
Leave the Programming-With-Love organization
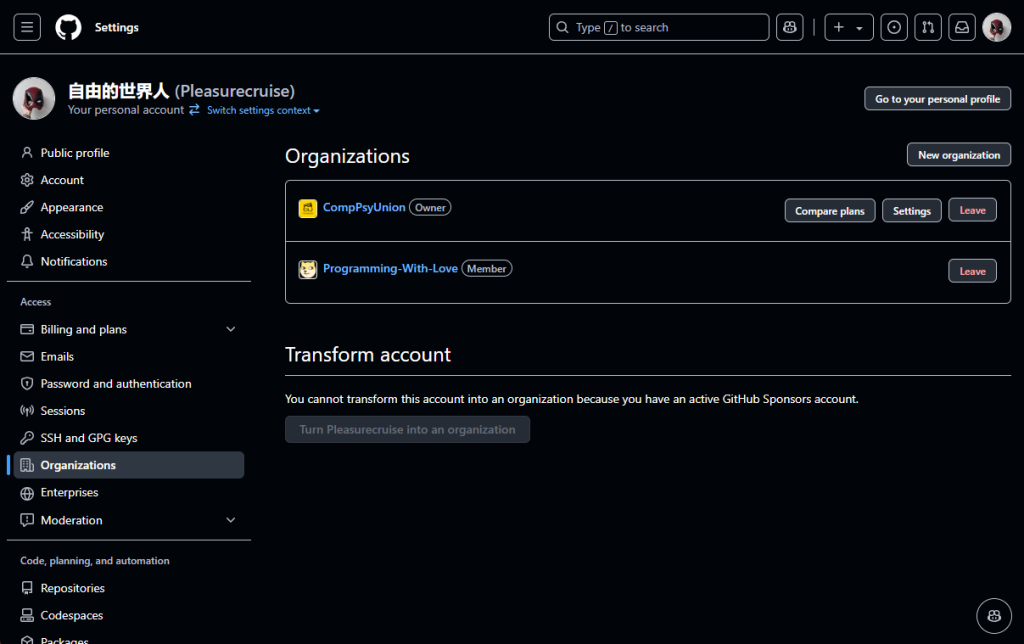[972, 271]
